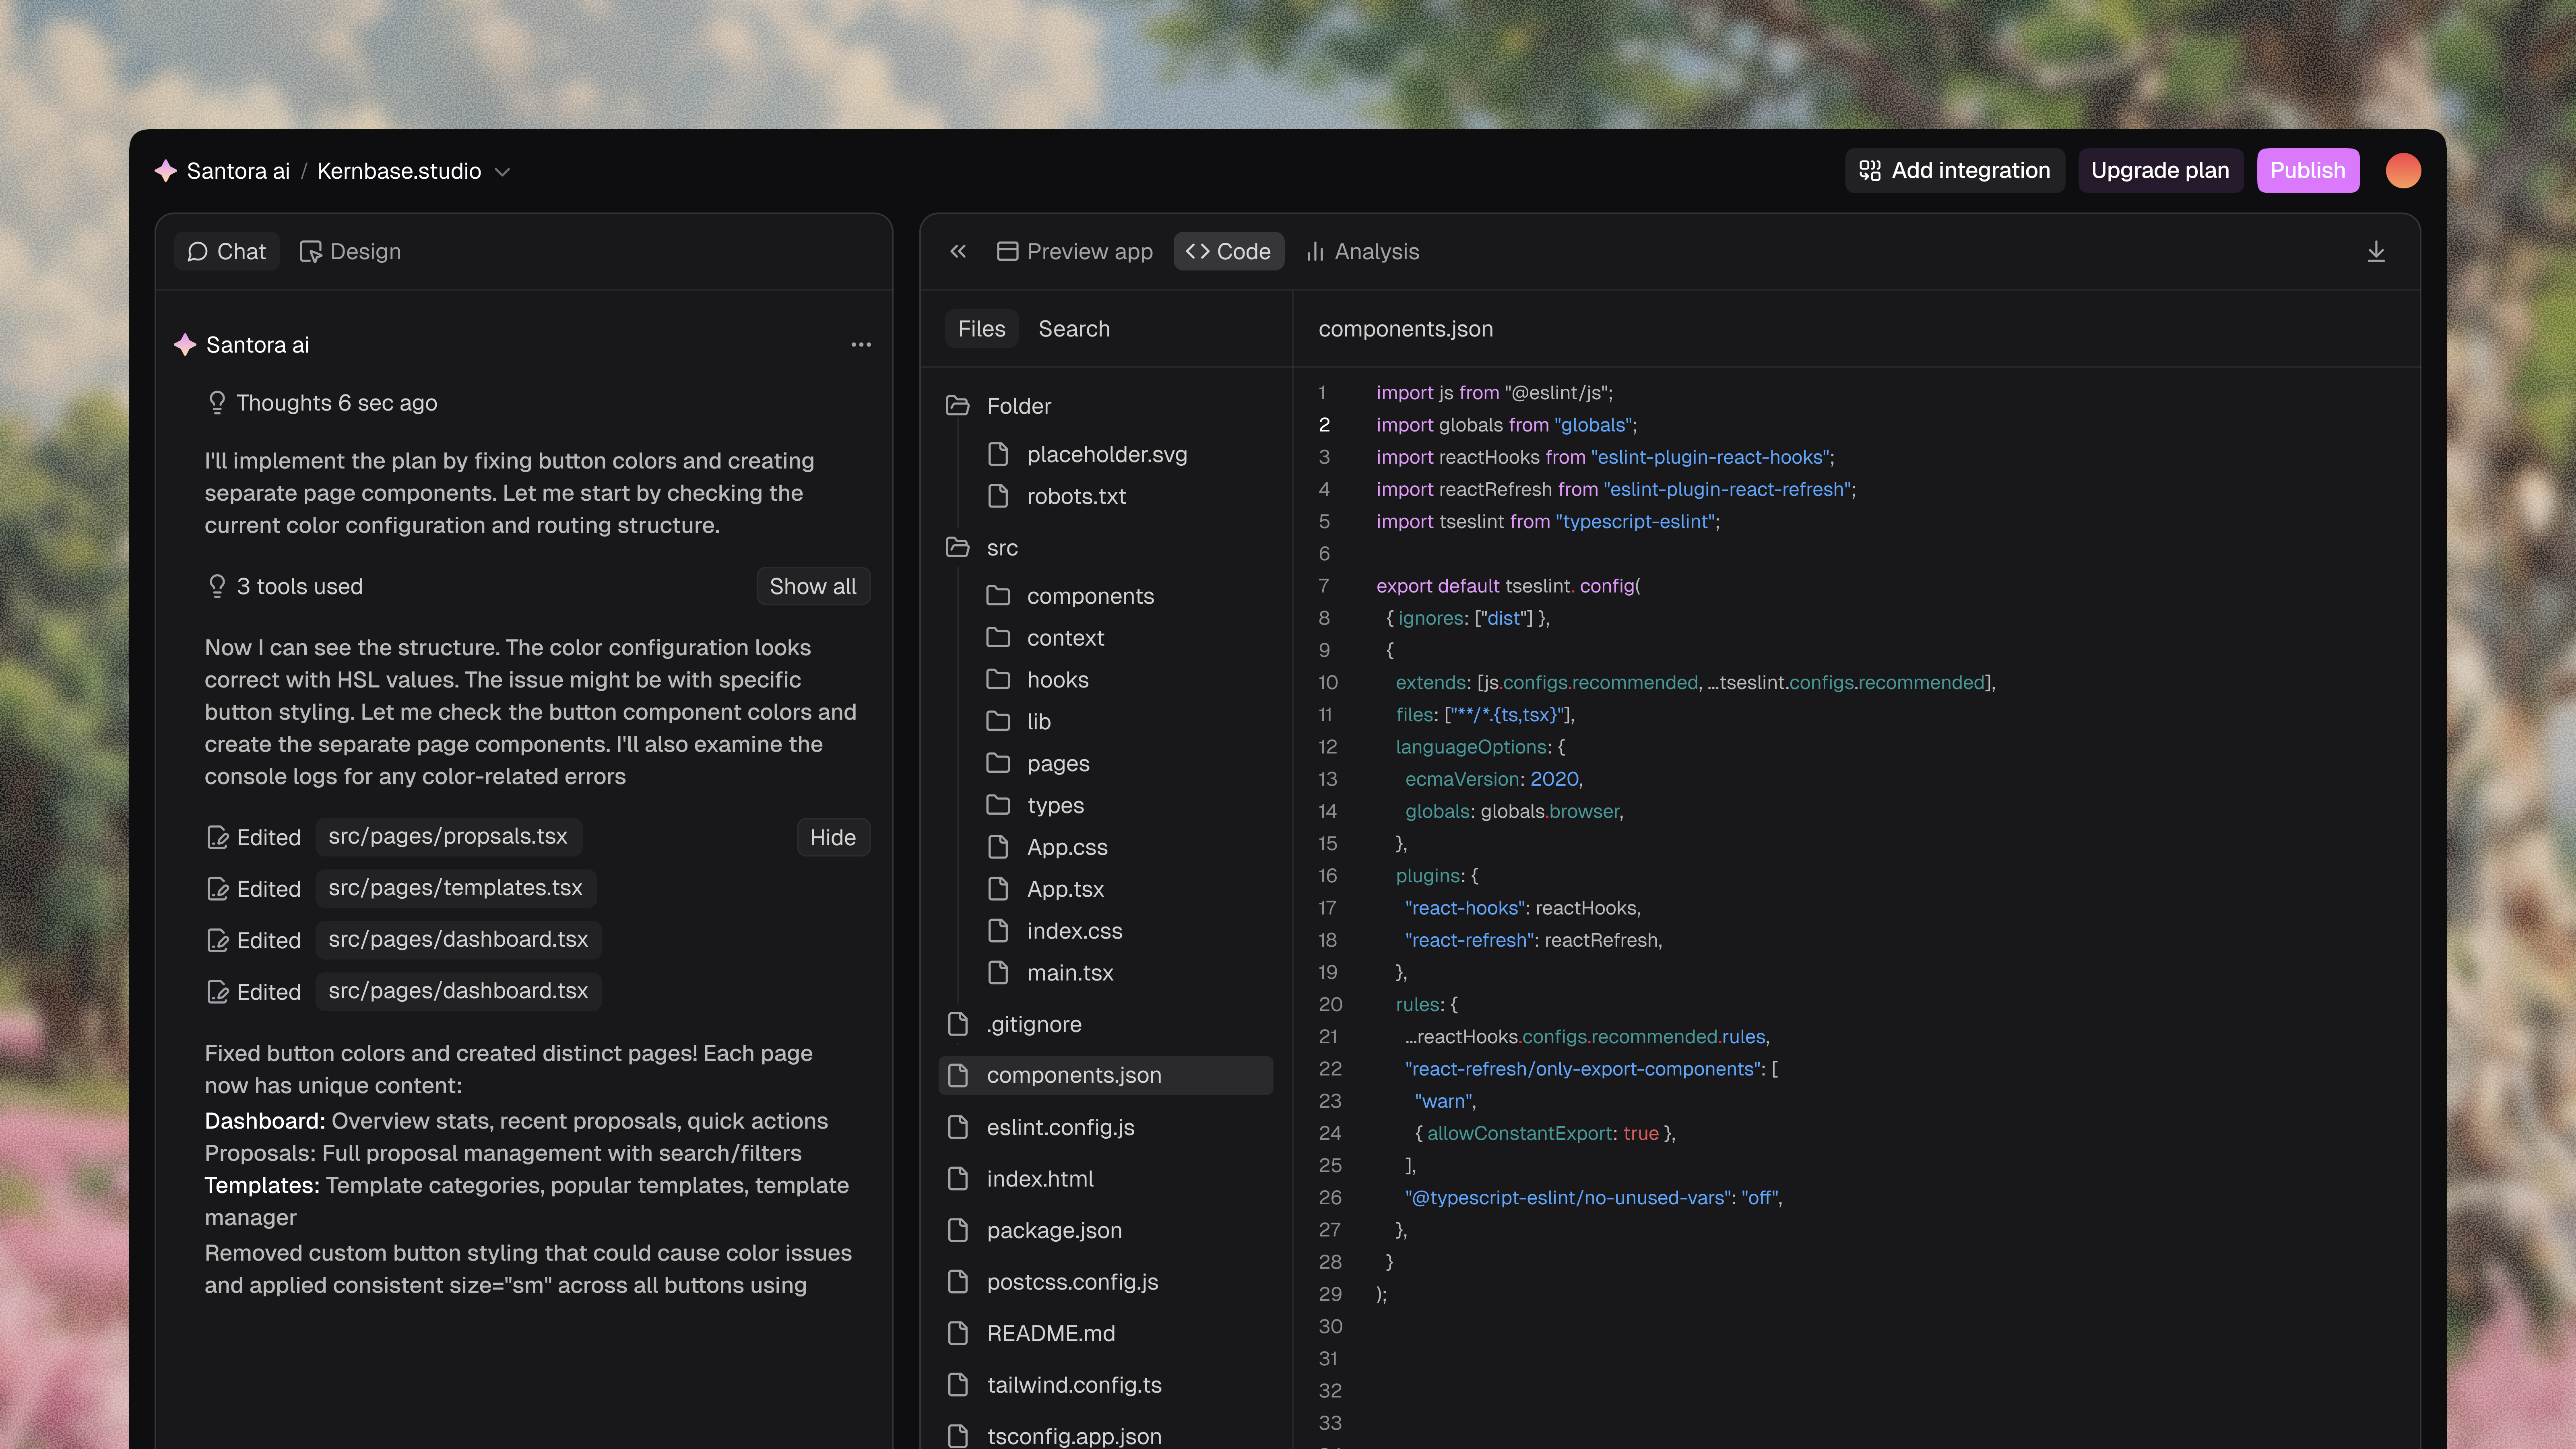
Task: Switch to Design mode via its cursor icon
Action: [312, 251]
